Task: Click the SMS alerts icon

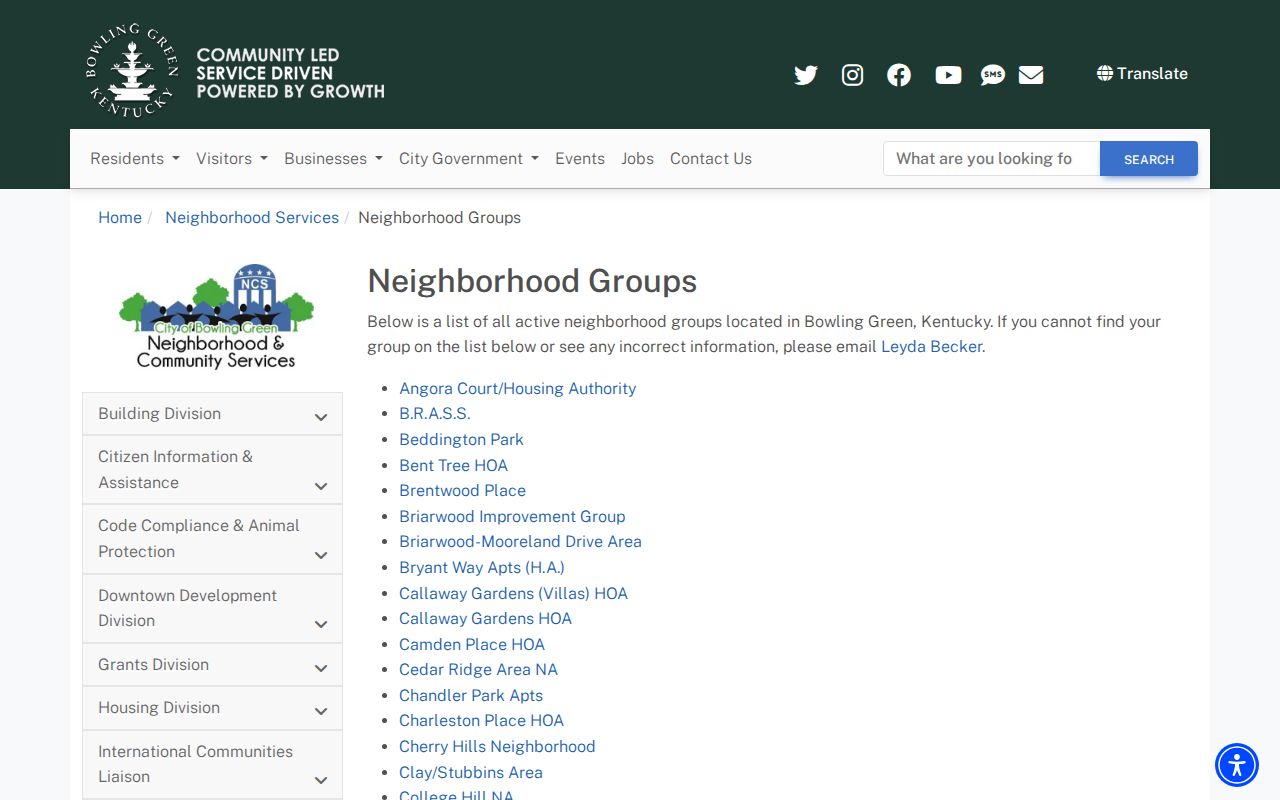Action: click(992, 75)
